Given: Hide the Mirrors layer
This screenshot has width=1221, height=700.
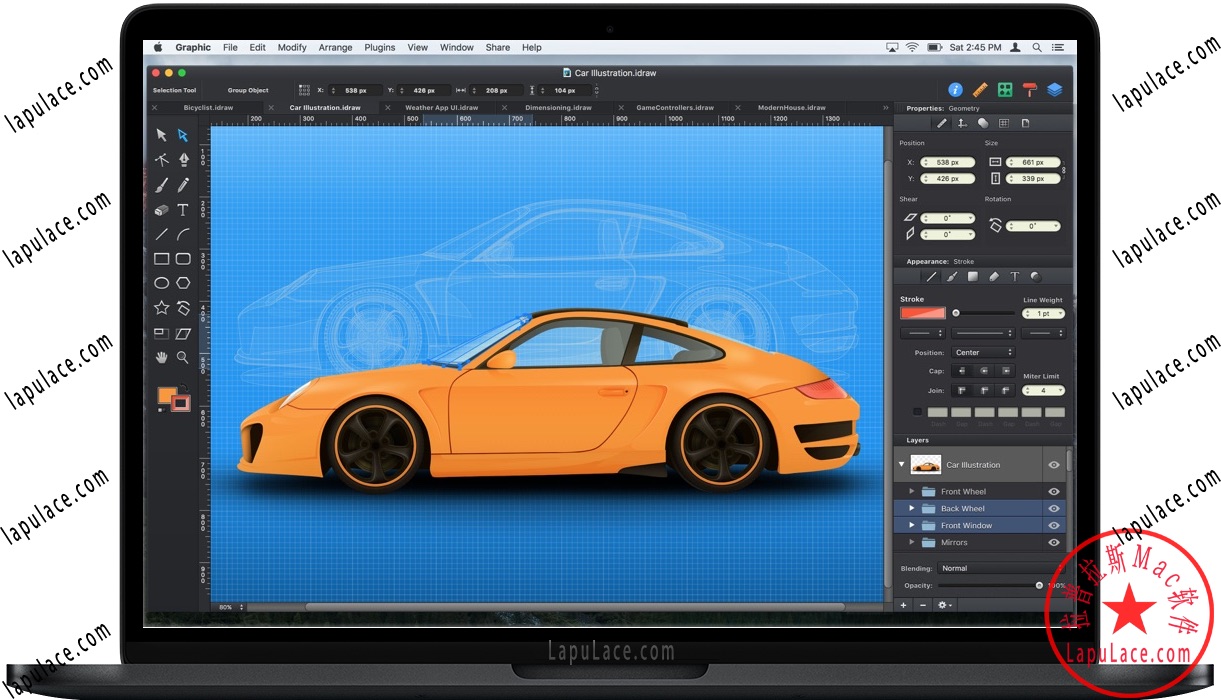Looking at the screenshot, I should click(1054, 542).
